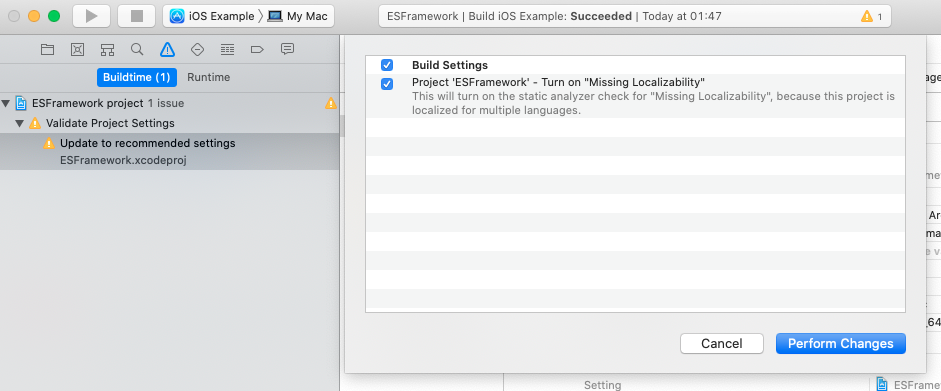Click the Perform Changes button
This screenshot has height=391, width=941.
point(841,344)
